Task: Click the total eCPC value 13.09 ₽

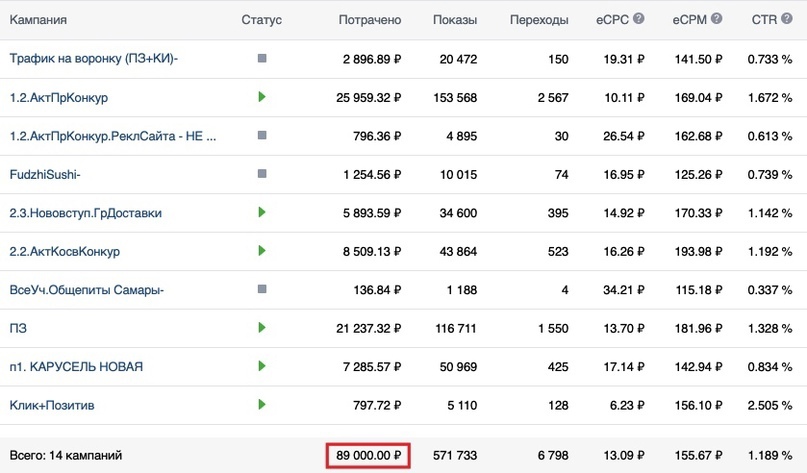Action: (624, 456)
